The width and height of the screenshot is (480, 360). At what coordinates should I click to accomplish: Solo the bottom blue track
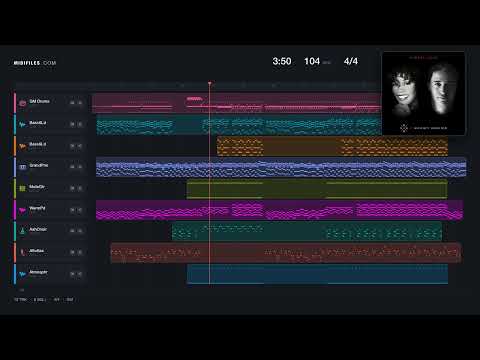click(80, 274)
